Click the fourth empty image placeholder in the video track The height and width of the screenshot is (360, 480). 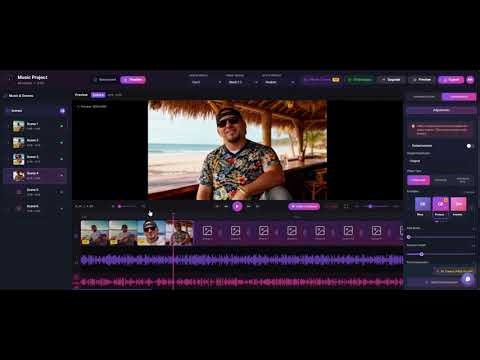292,231
